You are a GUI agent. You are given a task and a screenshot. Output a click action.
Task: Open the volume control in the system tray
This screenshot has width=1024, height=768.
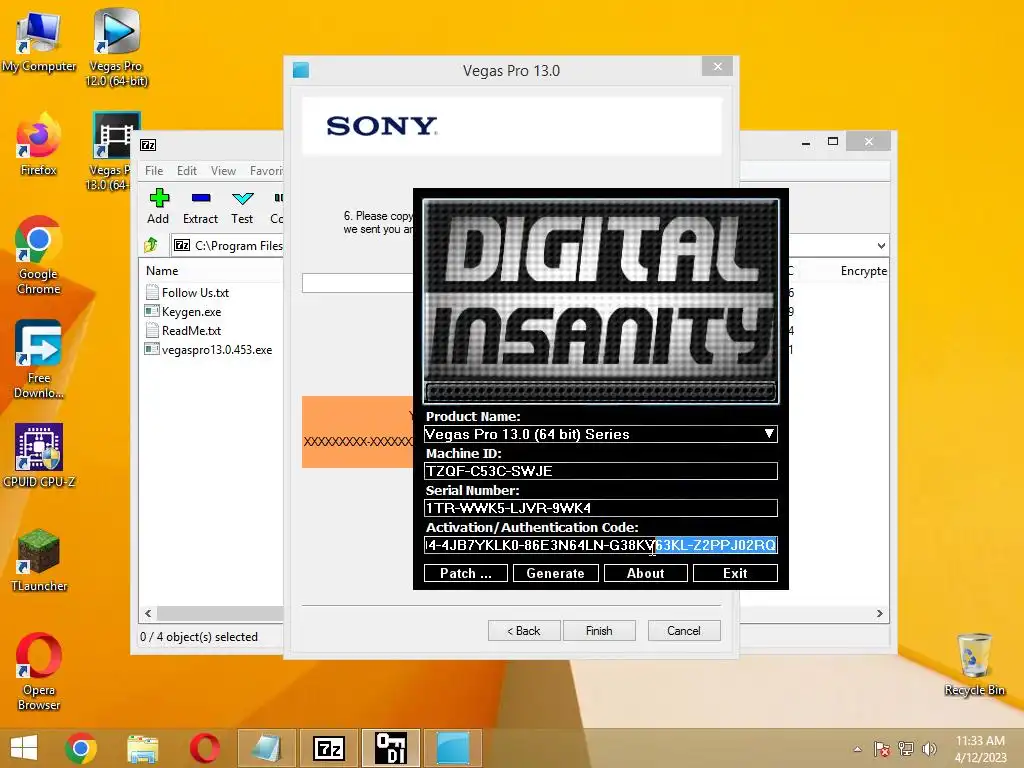coord(929,749)
